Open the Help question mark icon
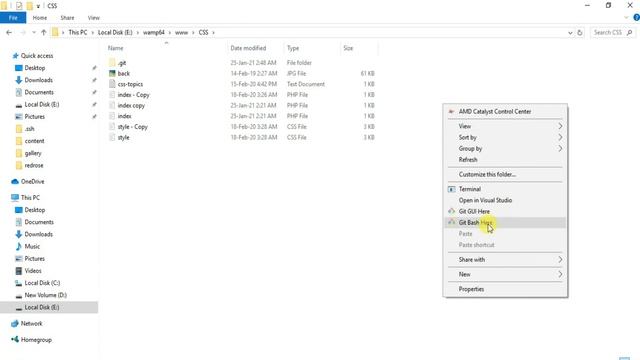 point(636,18)
